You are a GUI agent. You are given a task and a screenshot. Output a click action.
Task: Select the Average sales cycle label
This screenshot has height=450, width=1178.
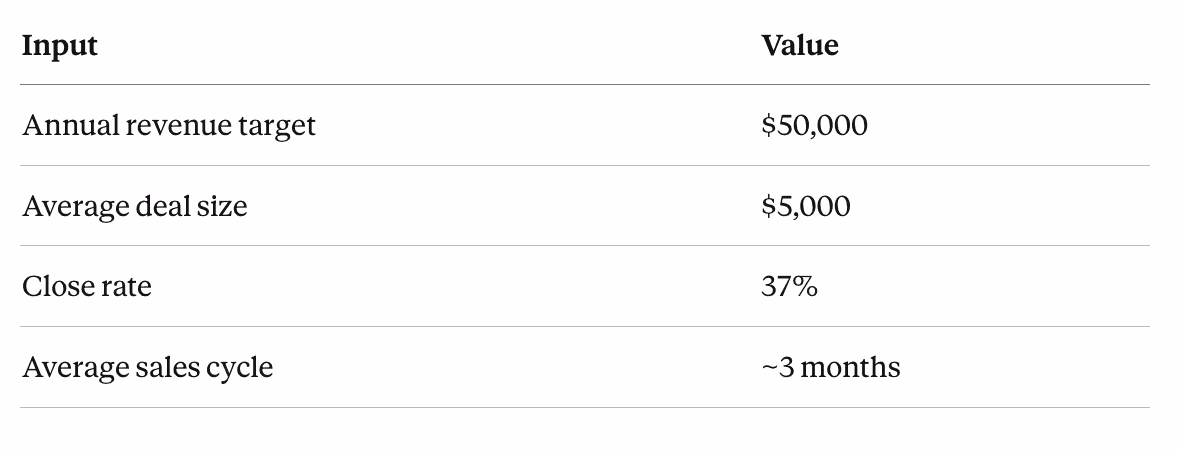[x=147, y=367]
